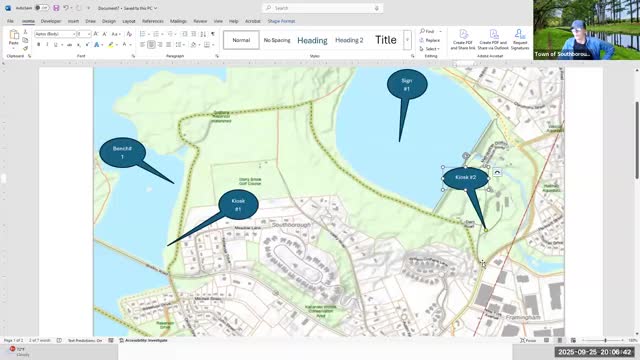The image size is (640, 360).
Task: Switch to the Layout tab
Action: (129, 21)
